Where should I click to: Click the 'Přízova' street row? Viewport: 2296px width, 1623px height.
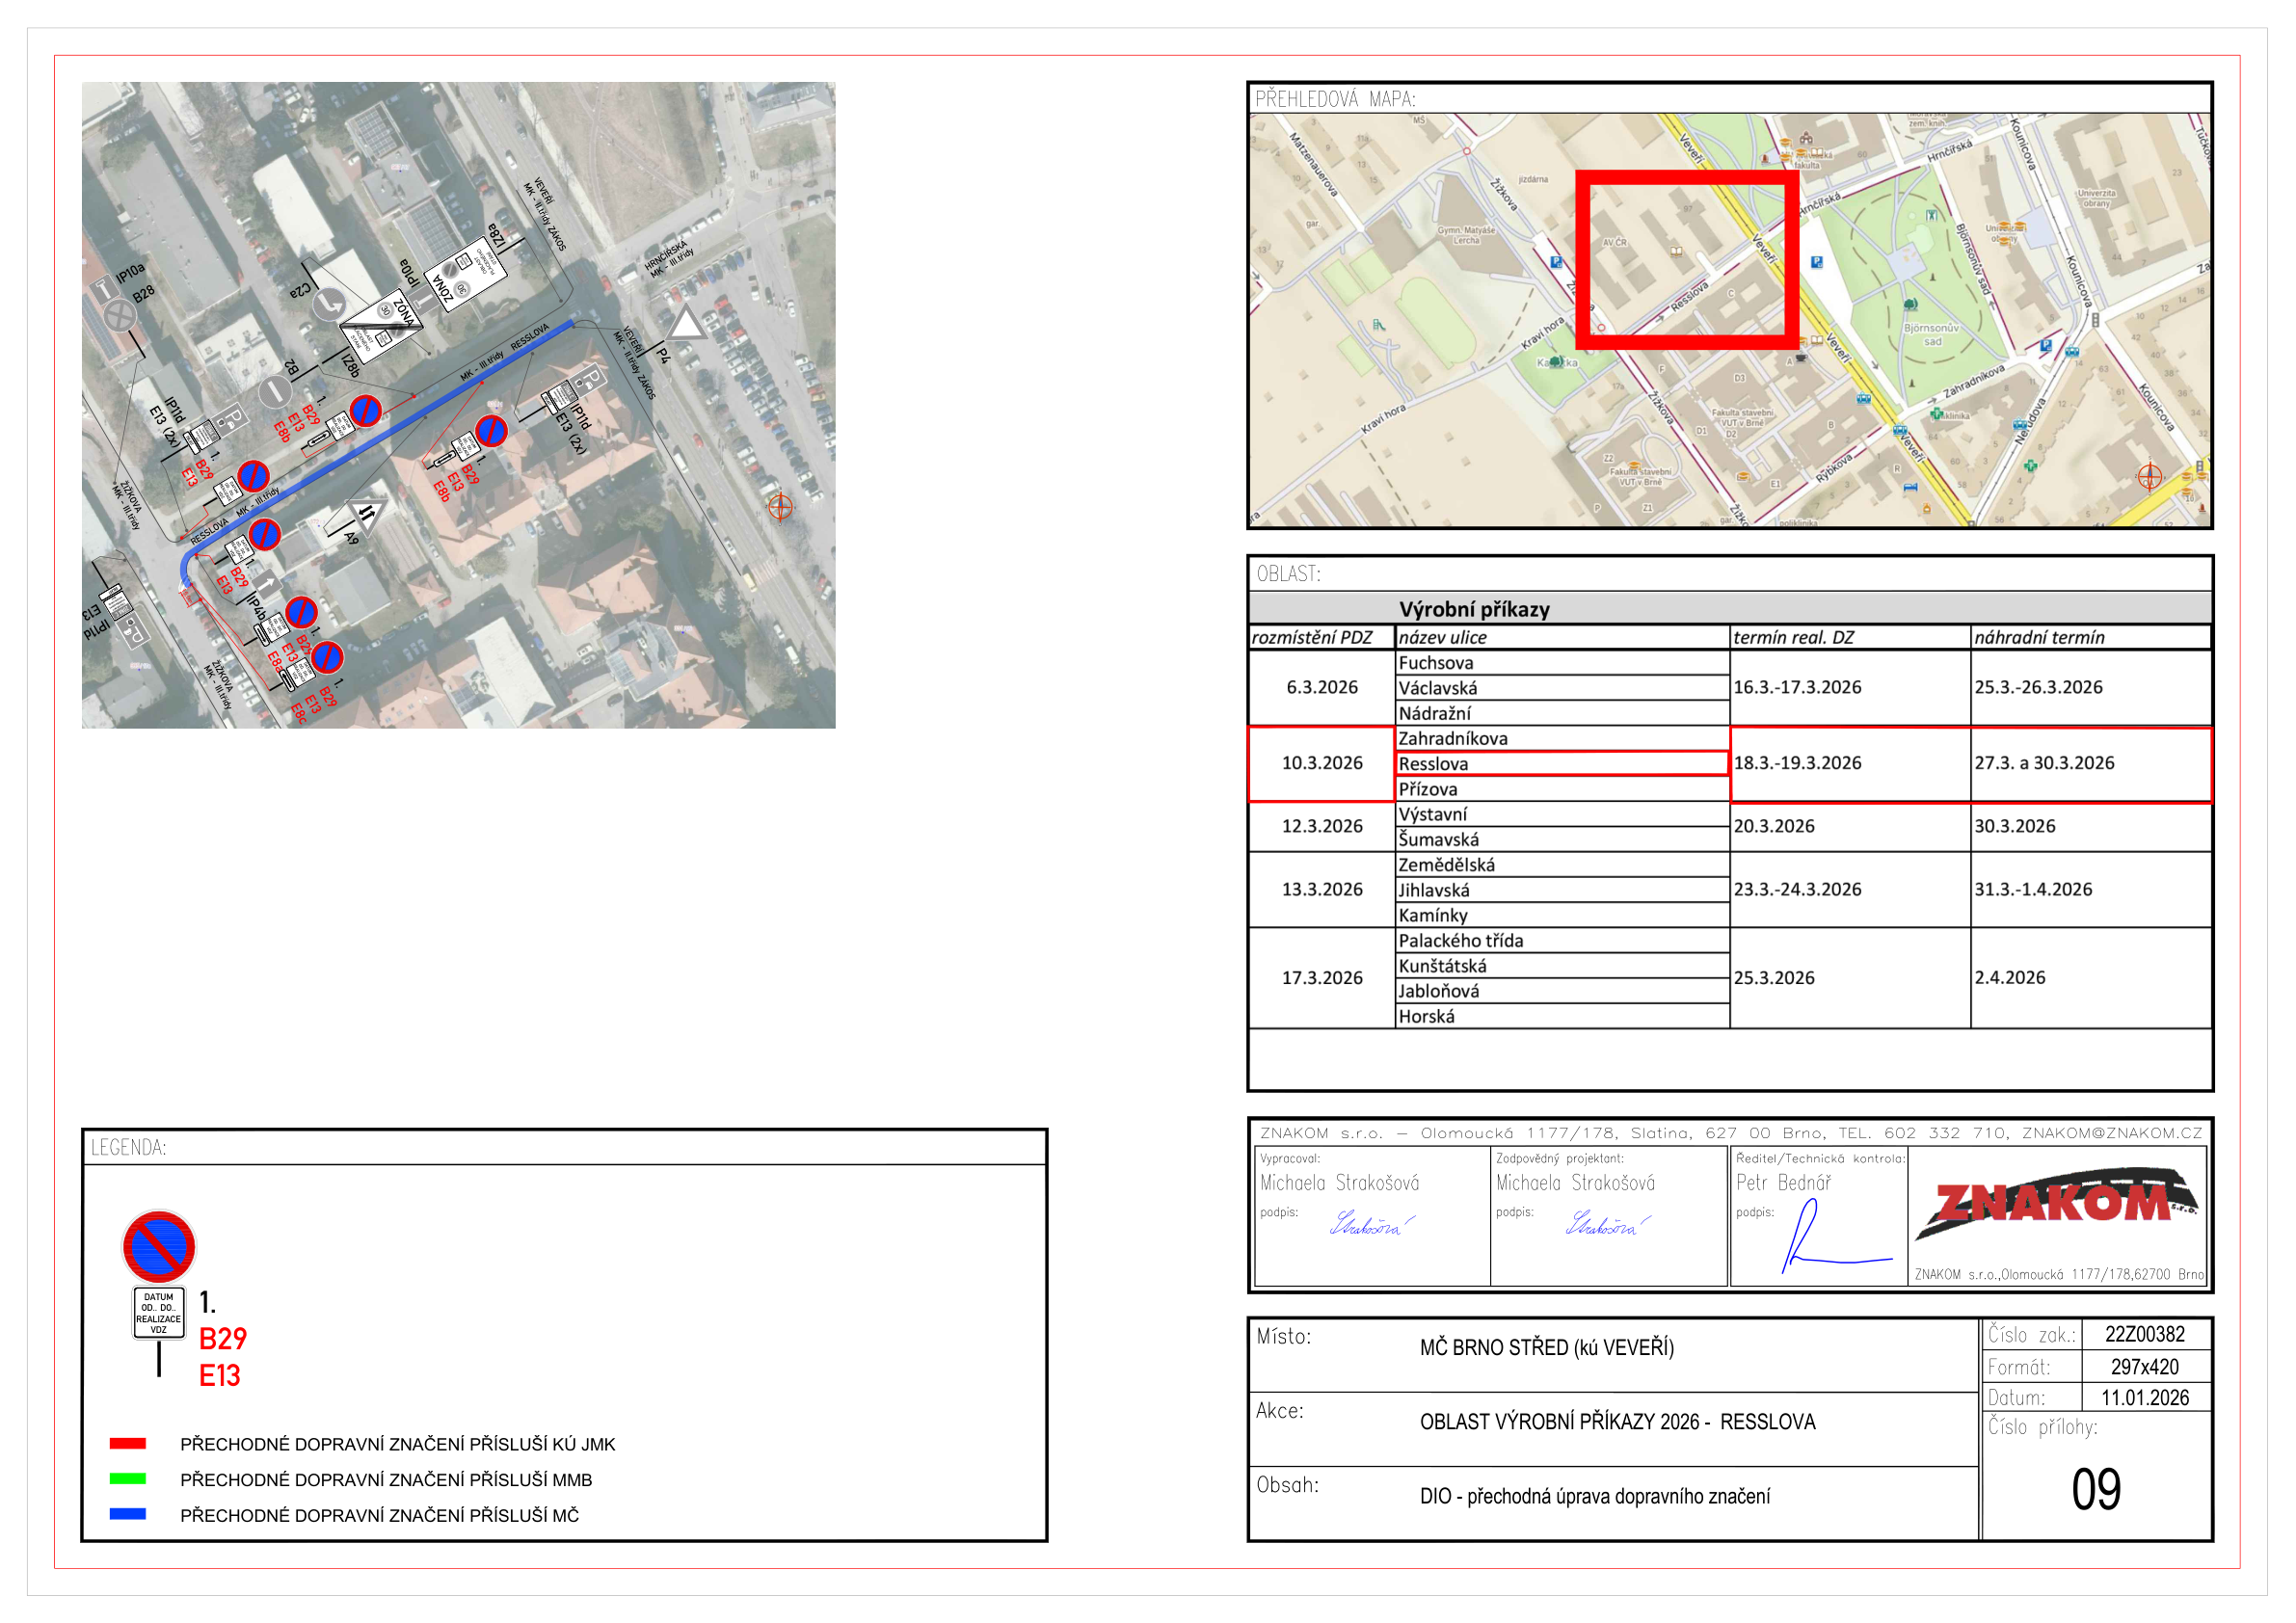(1563, 789)
